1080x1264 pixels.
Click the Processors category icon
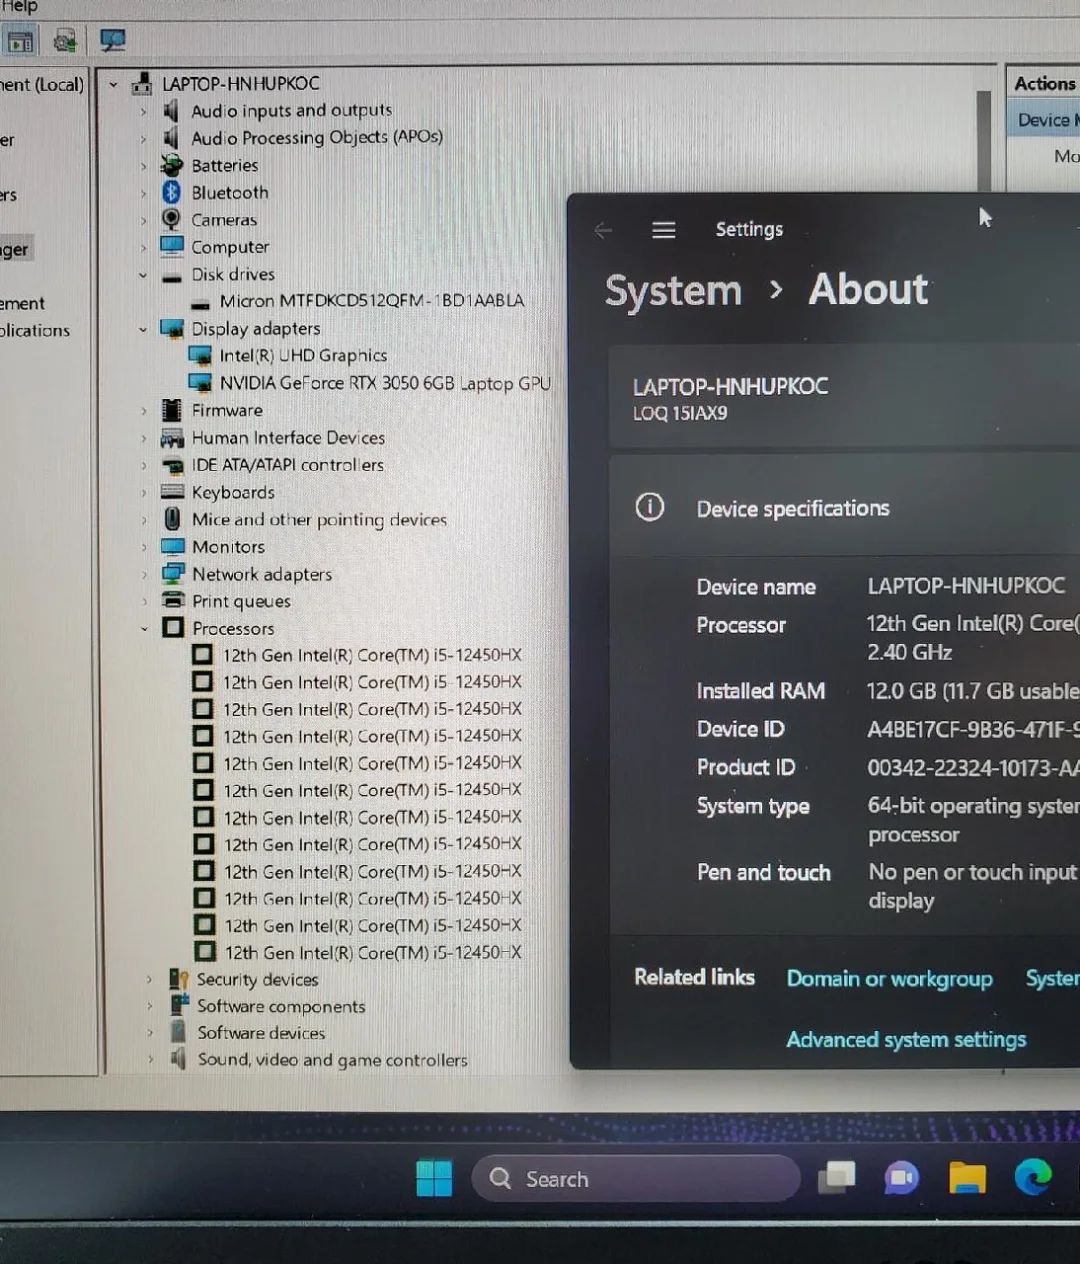pyautogui.click(x=173, y=627)
